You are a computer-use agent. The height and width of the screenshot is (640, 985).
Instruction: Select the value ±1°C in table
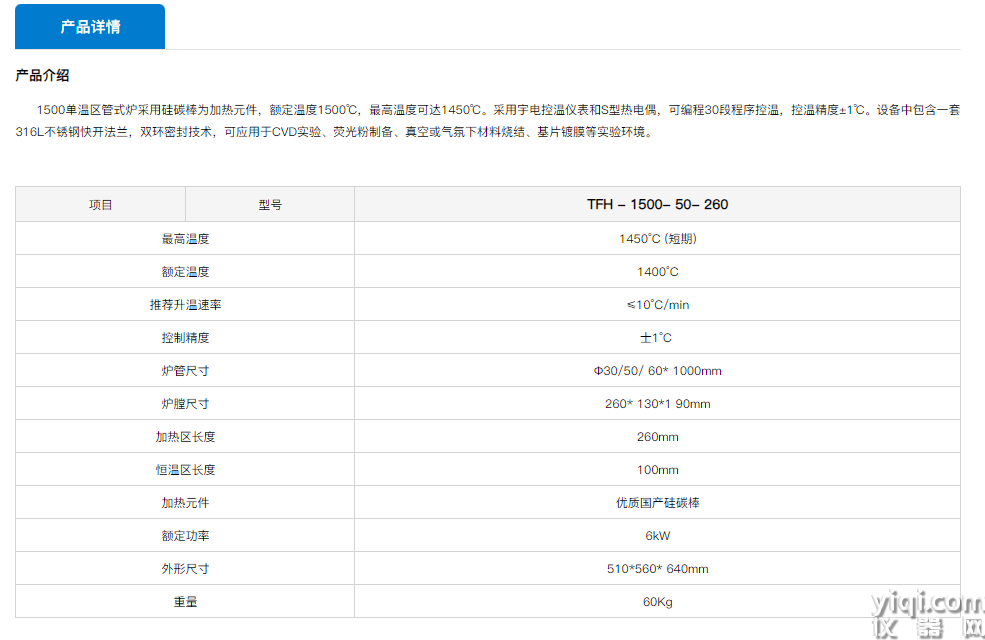click(656, 338)
